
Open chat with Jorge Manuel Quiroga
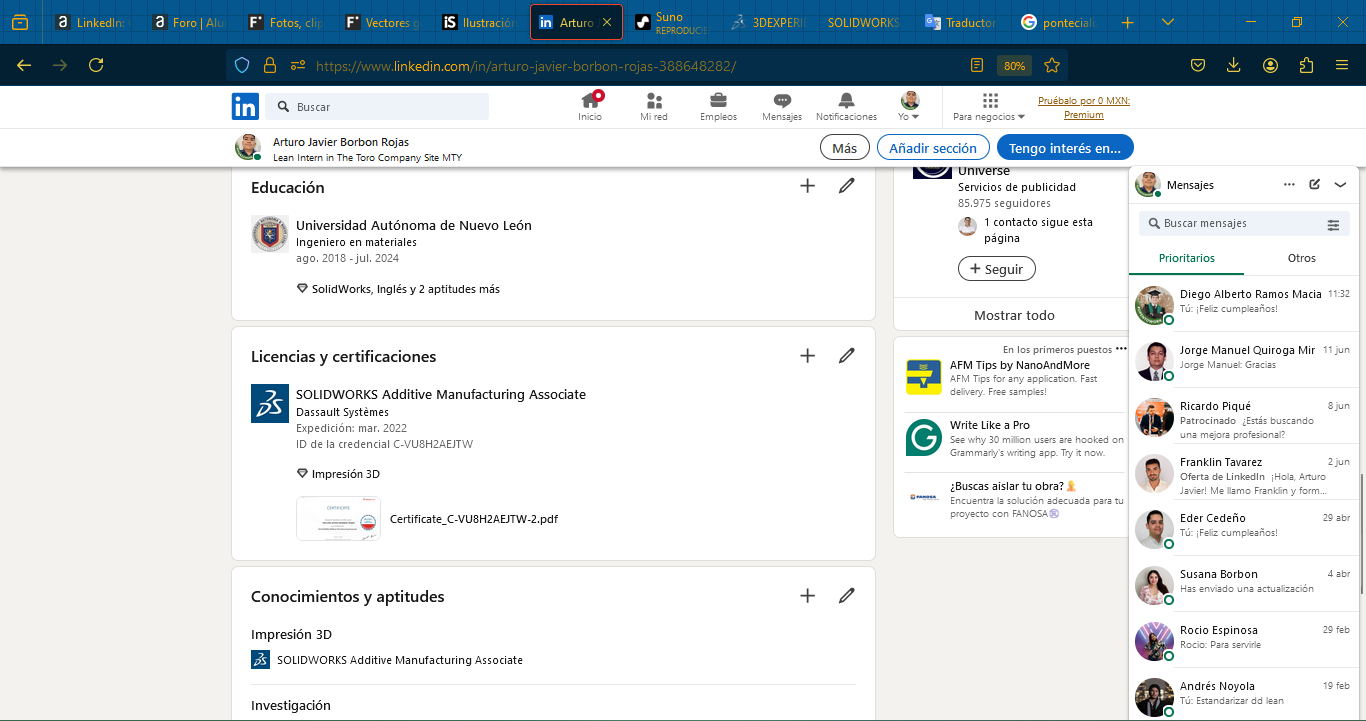(x=1243, y=359)
